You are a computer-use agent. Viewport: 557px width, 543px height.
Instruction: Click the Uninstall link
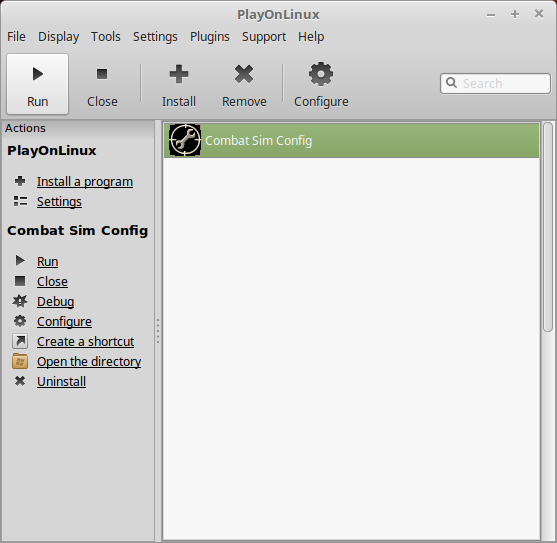coord(61,381)
